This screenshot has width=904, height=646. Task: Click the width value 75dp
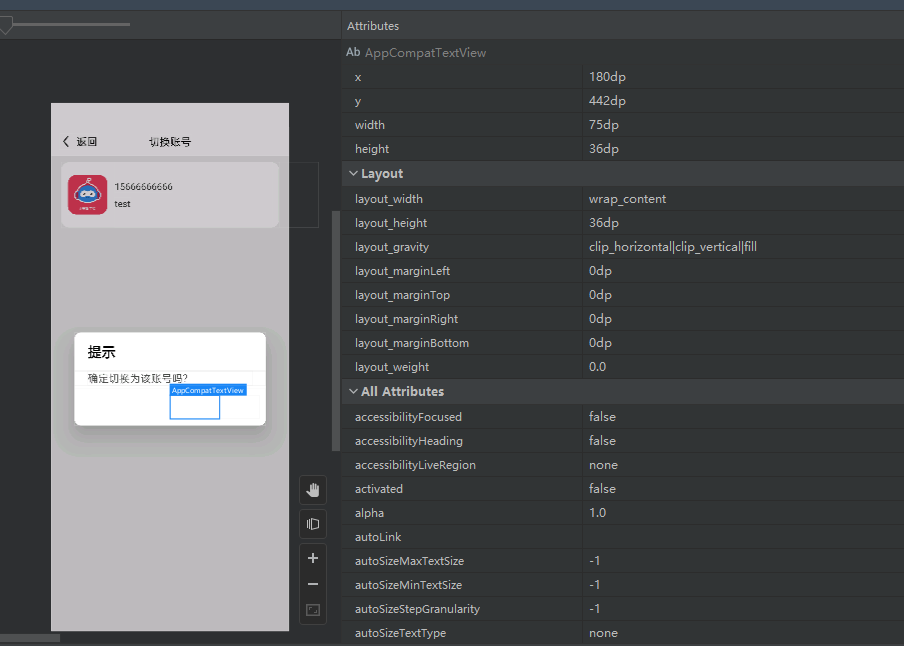[604, 125]
